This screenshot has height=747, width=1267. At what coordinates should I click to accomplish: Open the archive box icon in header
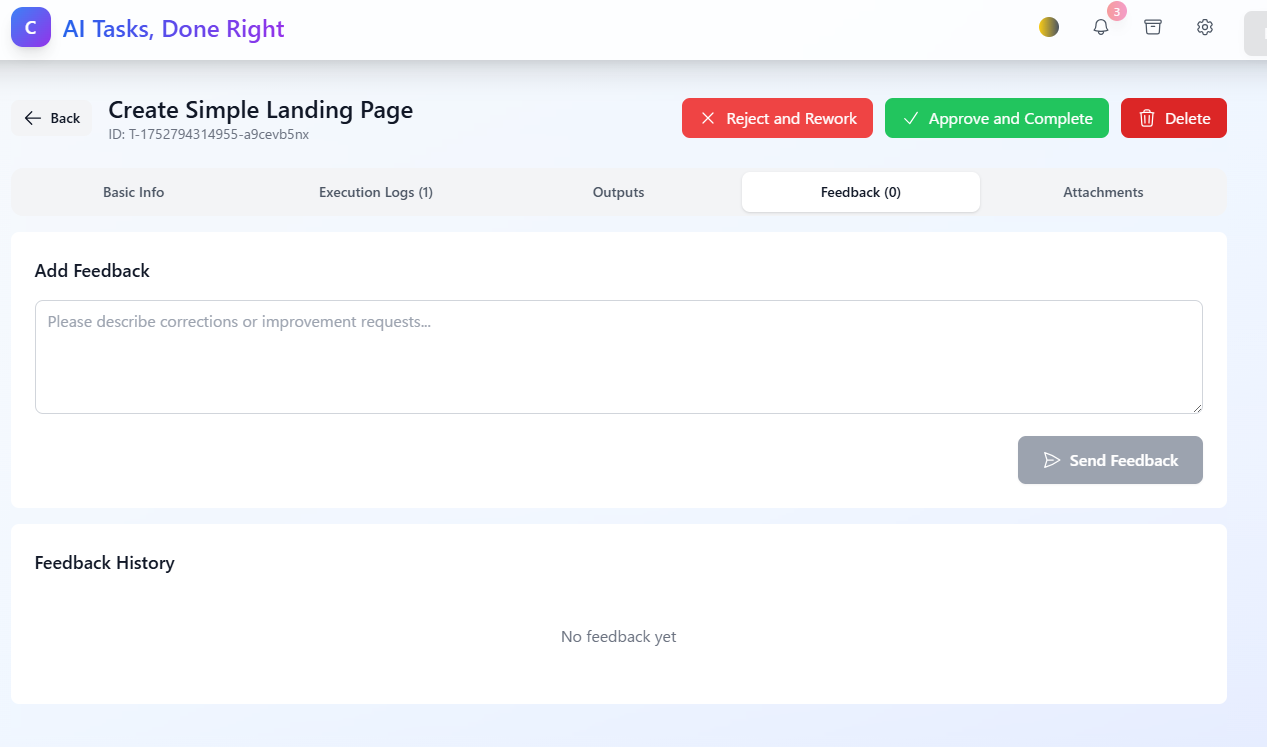point(1153,27)
